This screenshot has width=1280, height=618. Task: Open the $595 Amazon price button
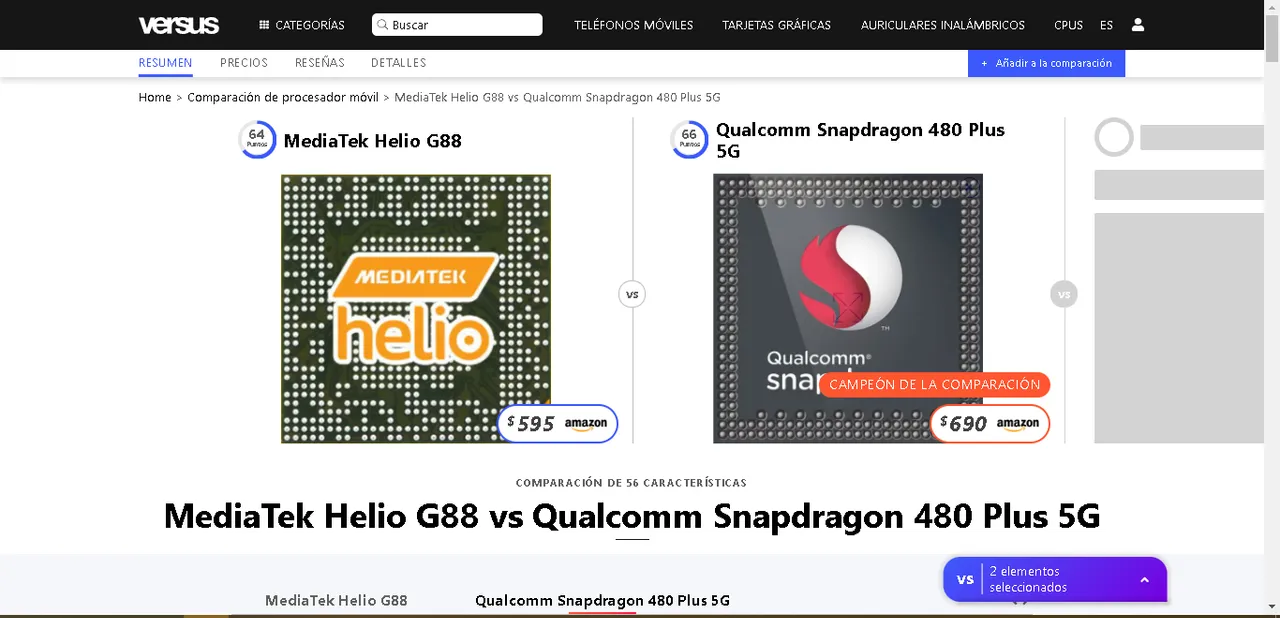click(557, 423)
